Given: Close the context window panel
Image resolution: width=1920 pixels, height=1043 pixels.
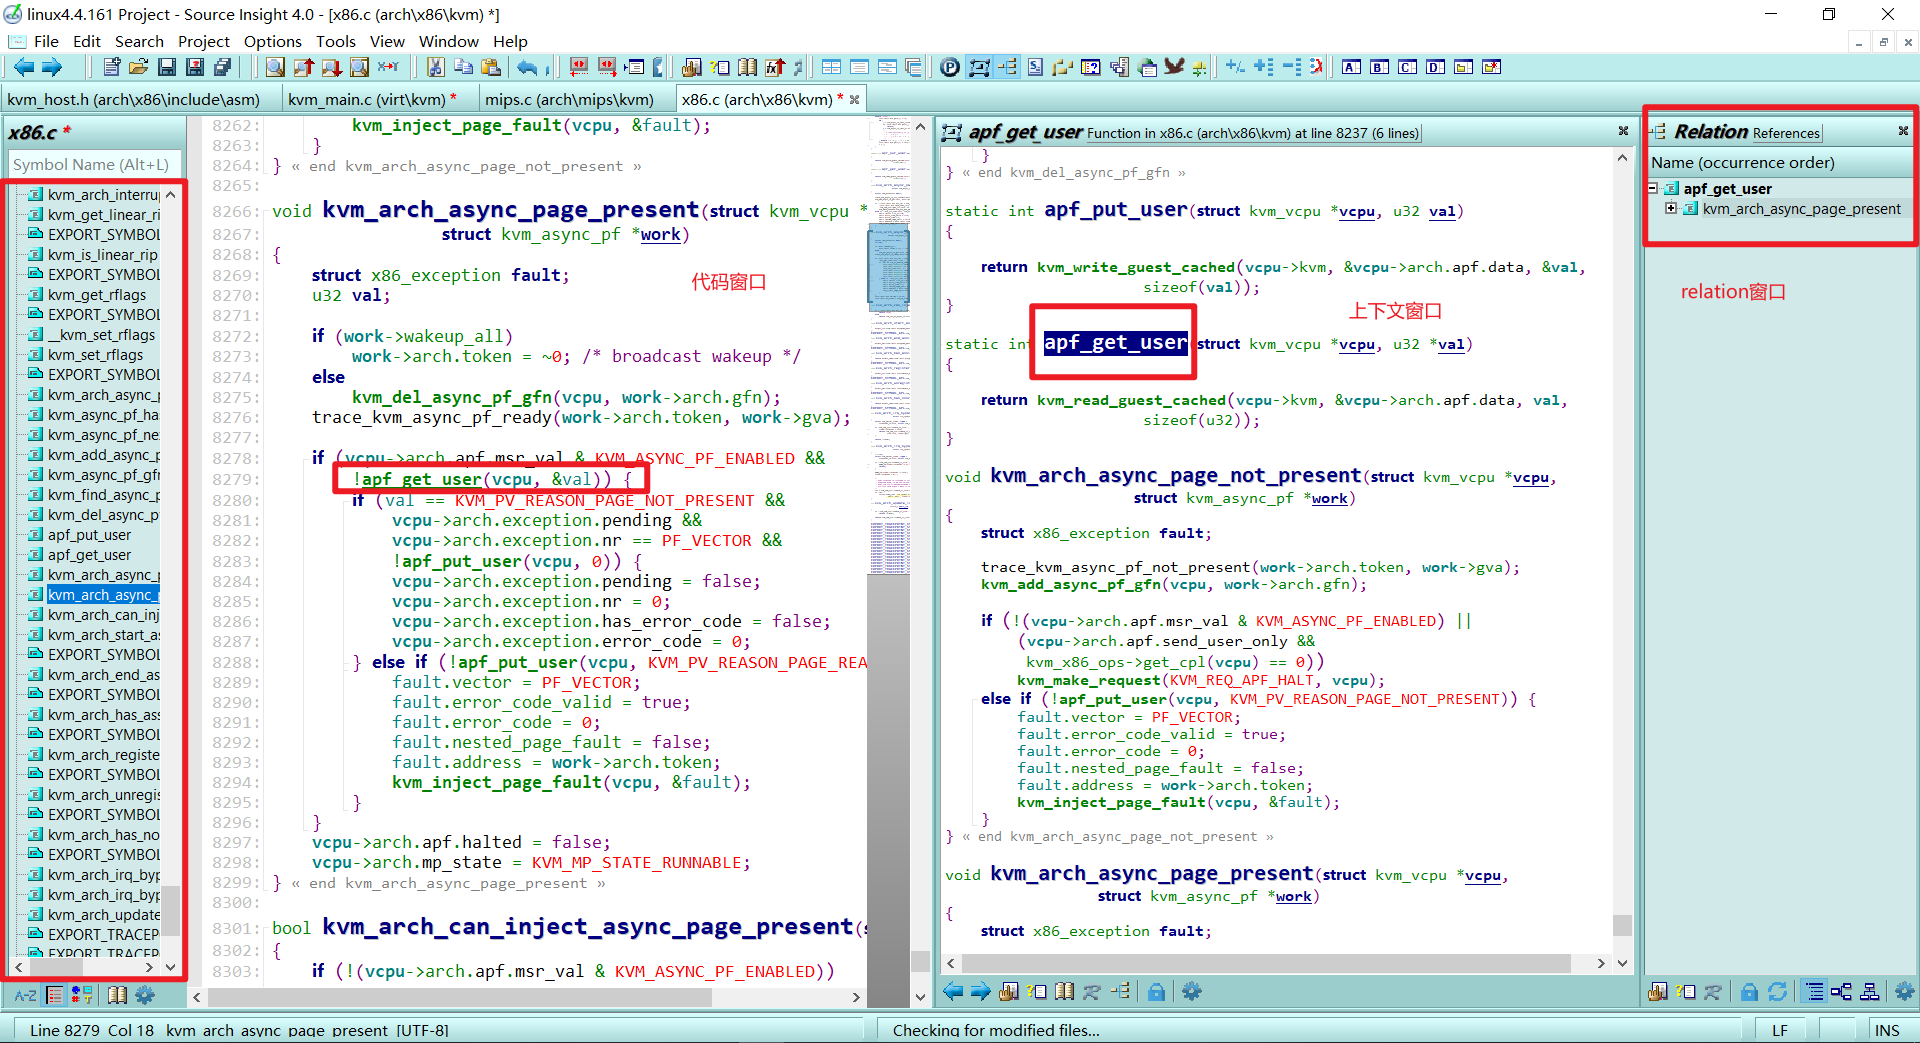Looking at the screenshot, I should (1623, 131).
